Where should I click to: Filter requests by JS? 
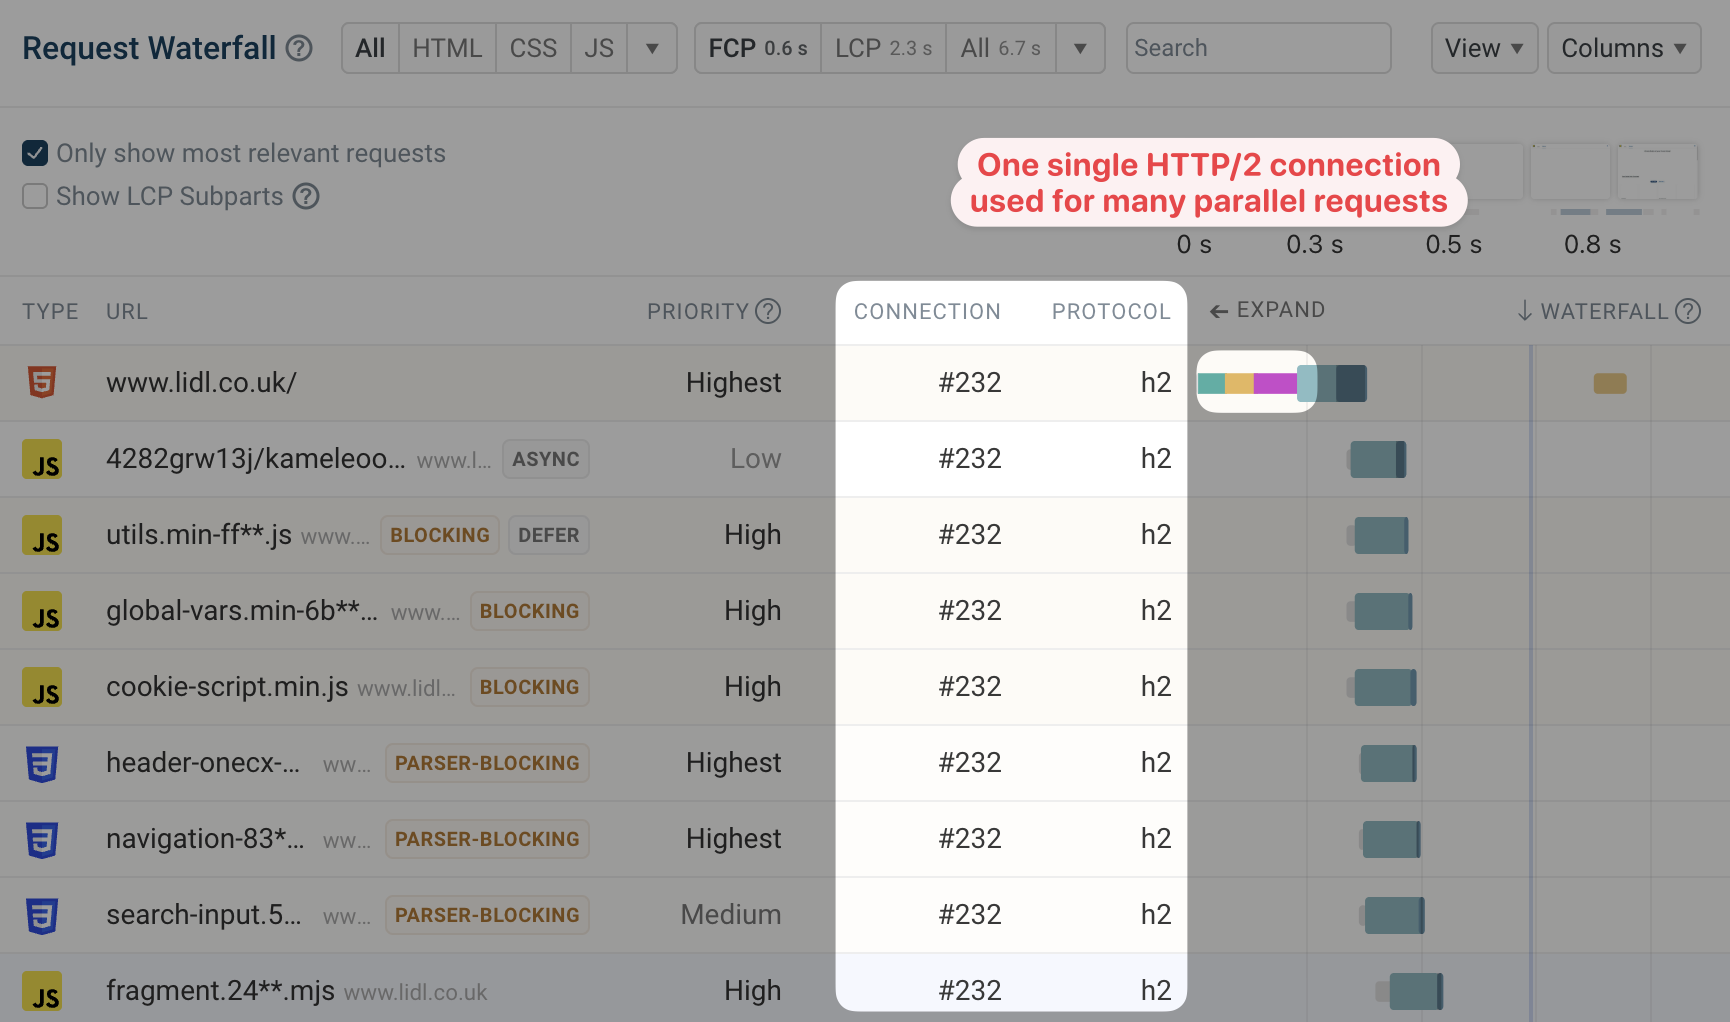click(599, 48)
